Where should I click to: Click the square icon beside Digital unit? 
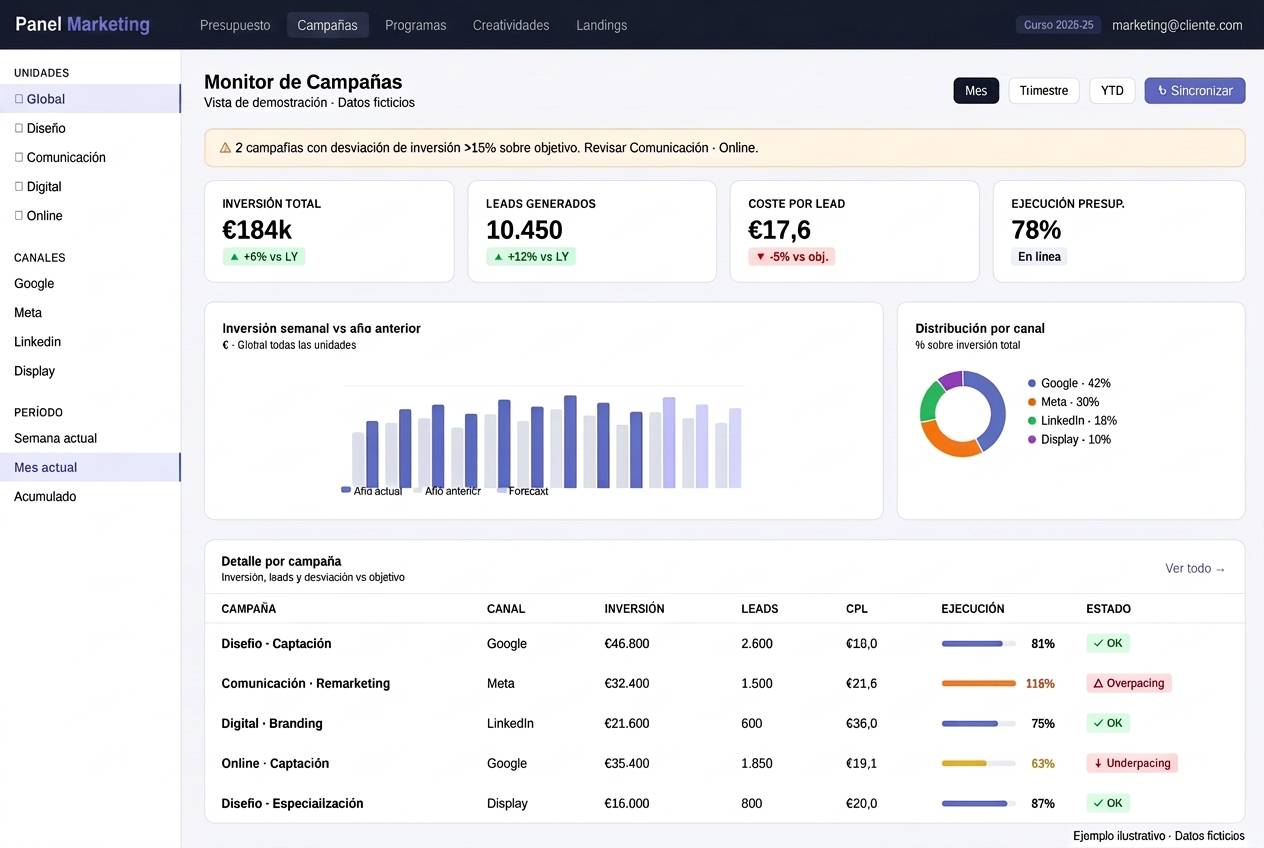[x=19, y=186]
